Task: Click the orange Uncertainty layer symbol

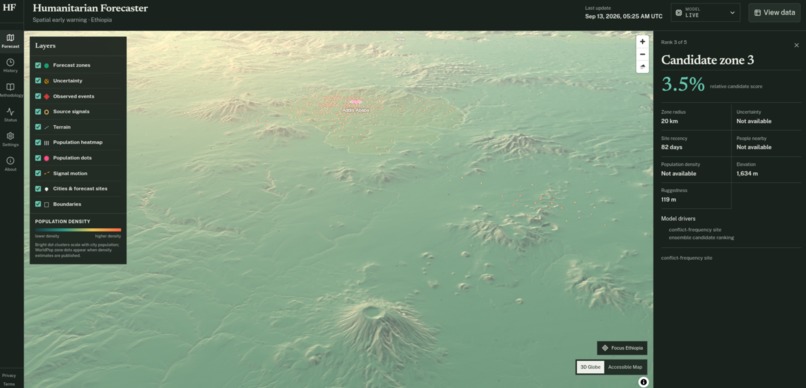Action: click(x=46, y=81)
